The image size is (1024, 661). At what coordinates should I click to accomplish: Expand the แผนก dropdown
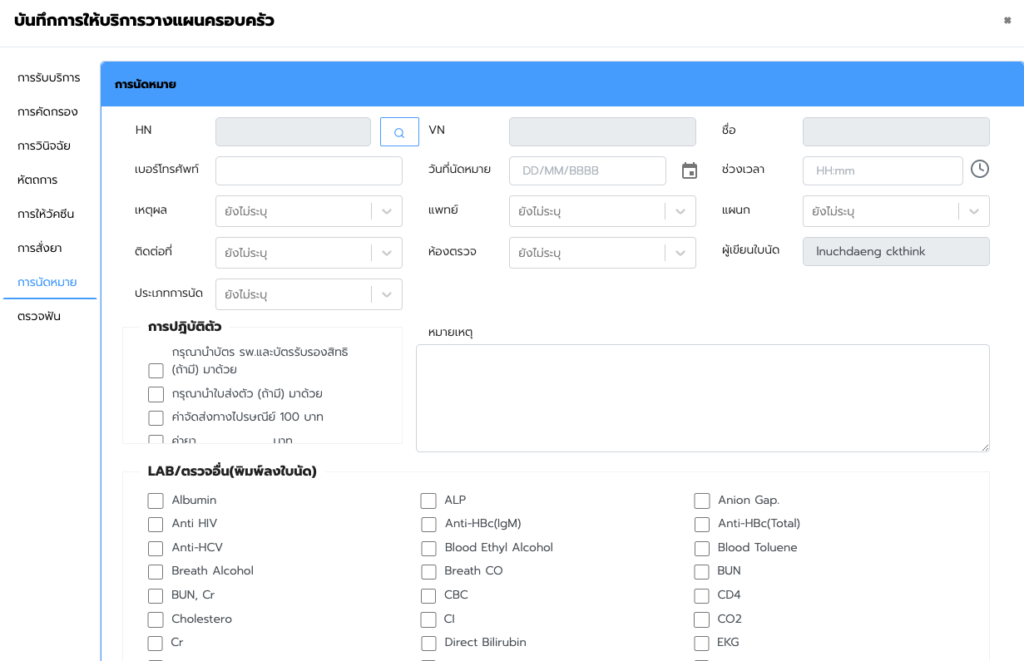coord(895,212)
